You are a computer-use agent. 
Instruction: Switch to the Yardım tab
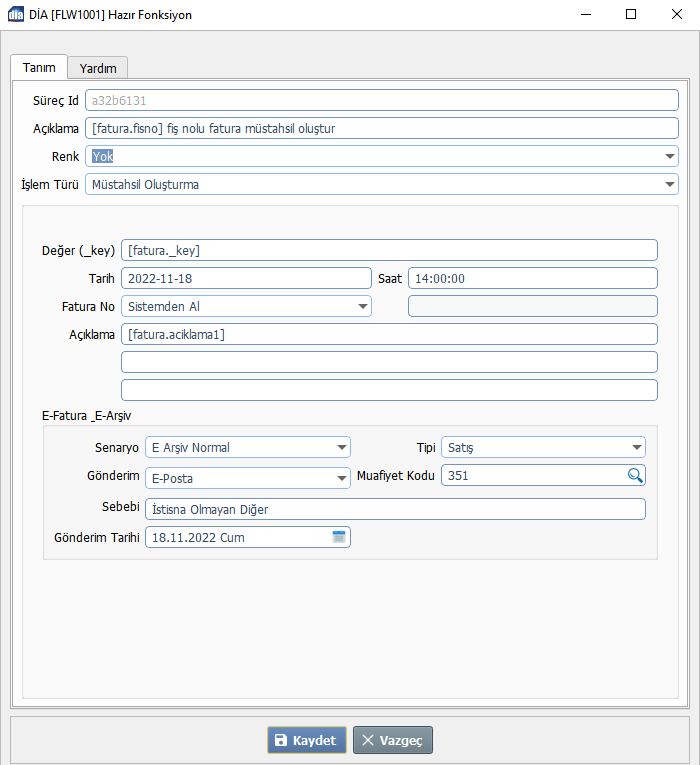click(98, 68)
